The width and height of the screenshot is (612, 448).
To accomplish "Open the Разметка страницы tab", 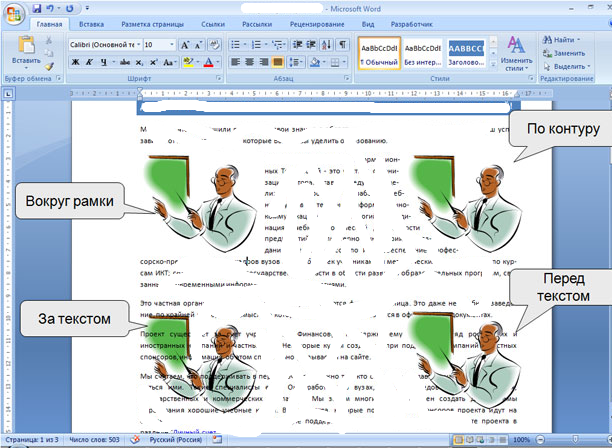I will click(152, 24).
